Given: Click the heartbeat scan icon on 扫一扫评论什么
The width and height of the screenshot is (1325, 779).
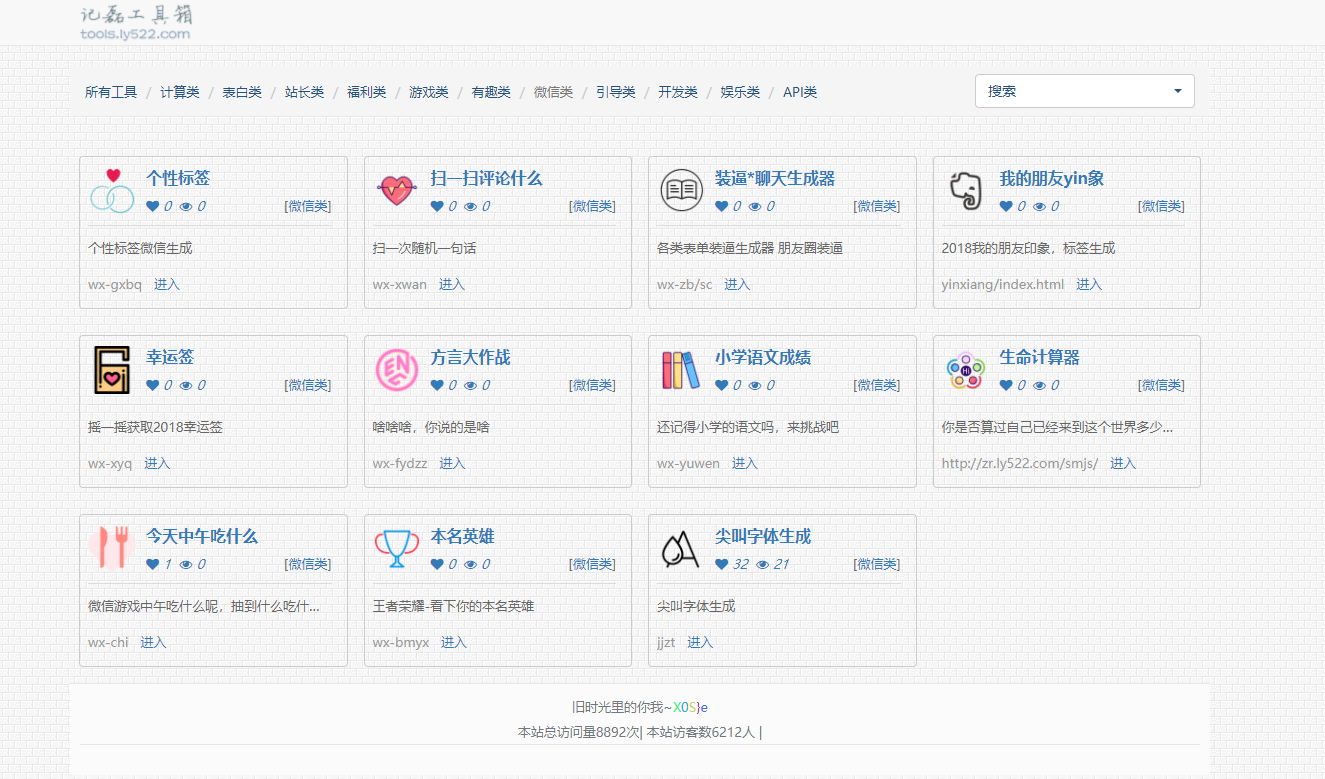Looking at the screenshot, I should (x=397, y=188).
